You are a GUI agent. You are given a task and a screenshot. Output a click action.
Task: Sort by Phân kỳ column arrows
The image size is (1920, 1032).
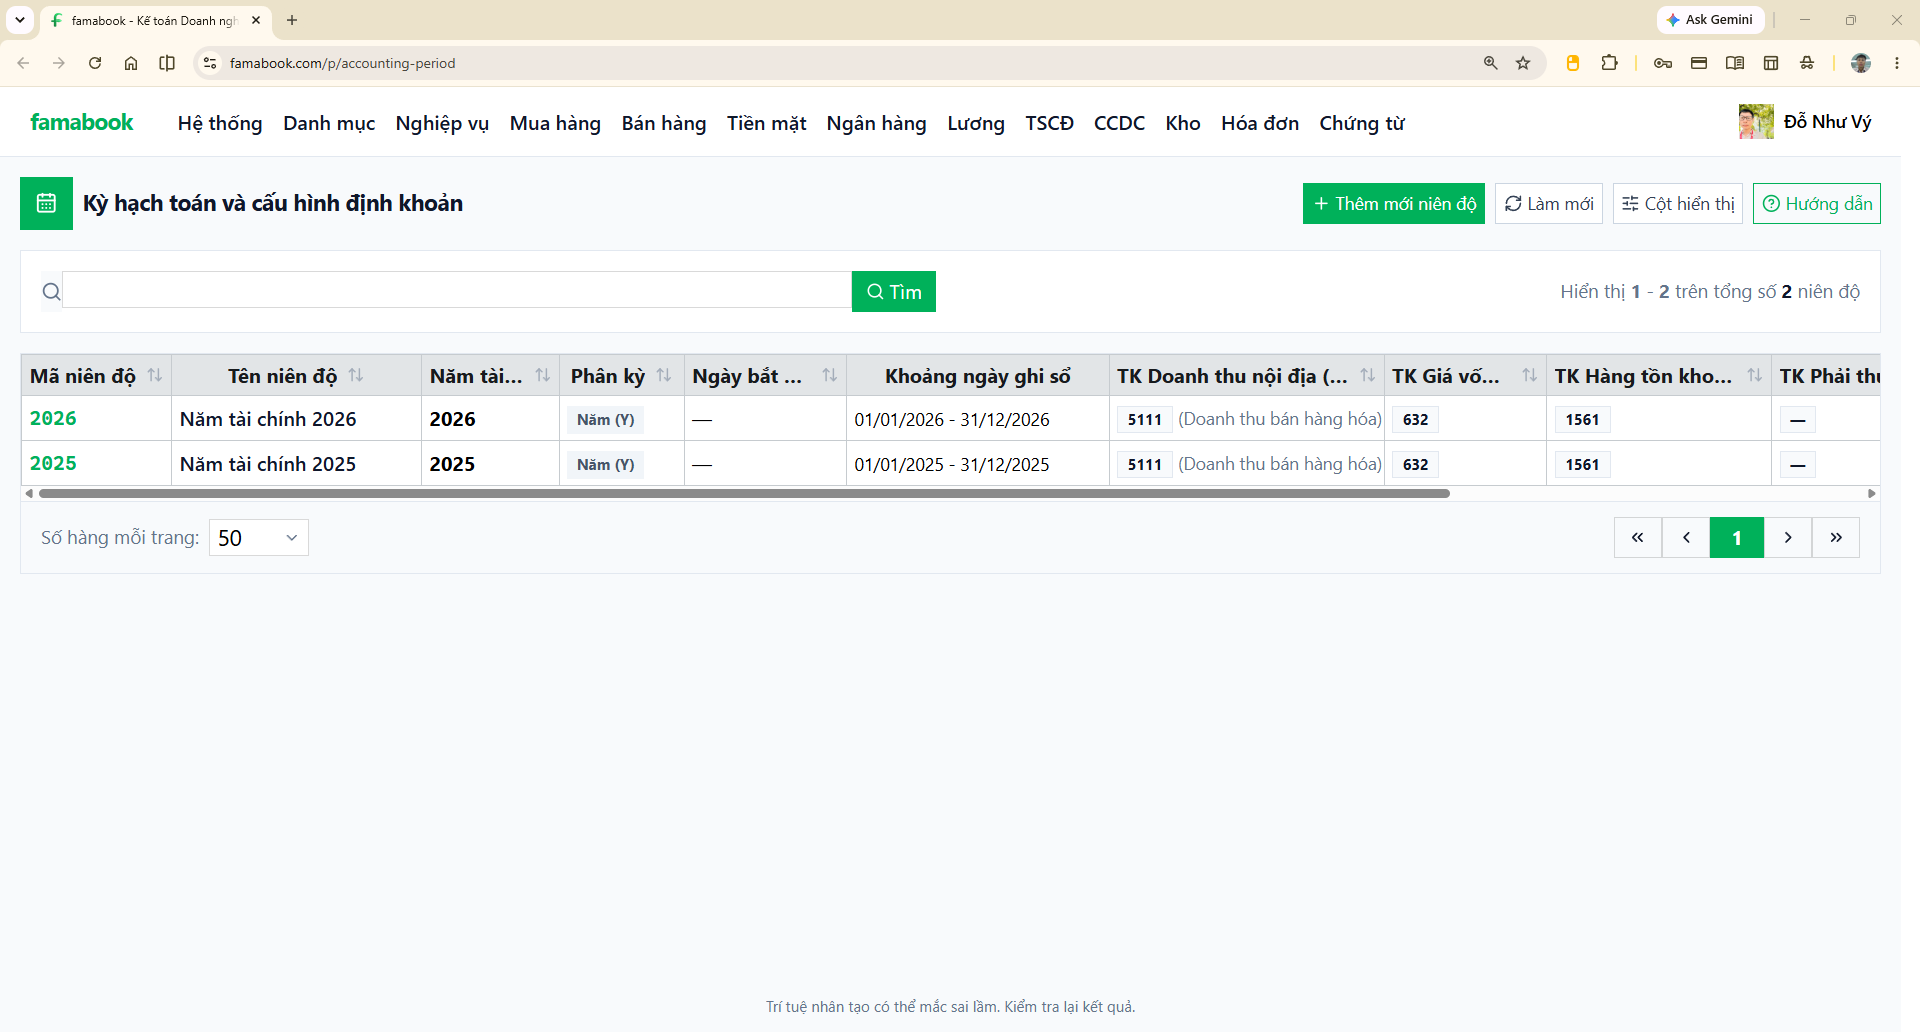664,375
